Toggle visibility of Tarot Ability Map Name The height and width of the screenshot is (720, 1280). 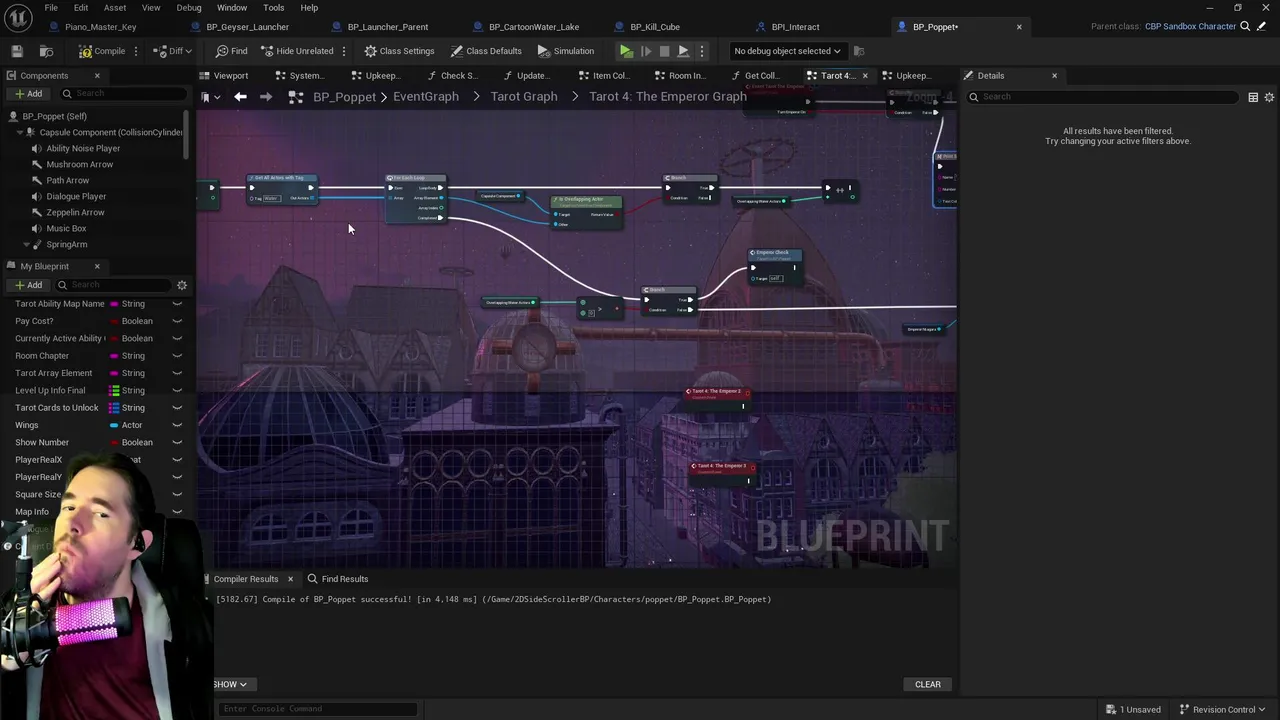click(177, 304)
